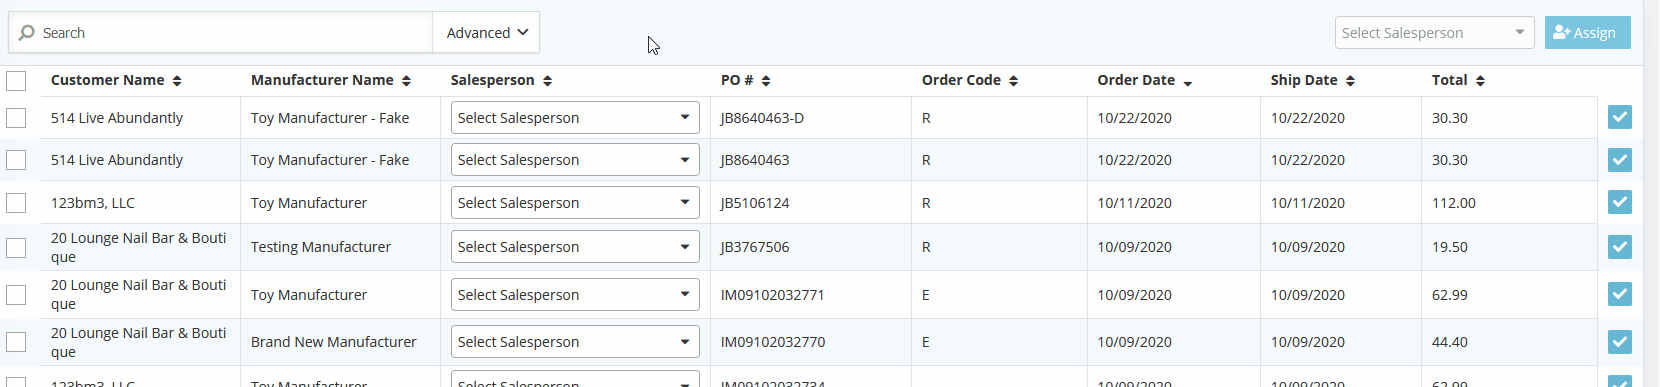Open Salesperson dropdown for PO JB8640463

[575, 160]
